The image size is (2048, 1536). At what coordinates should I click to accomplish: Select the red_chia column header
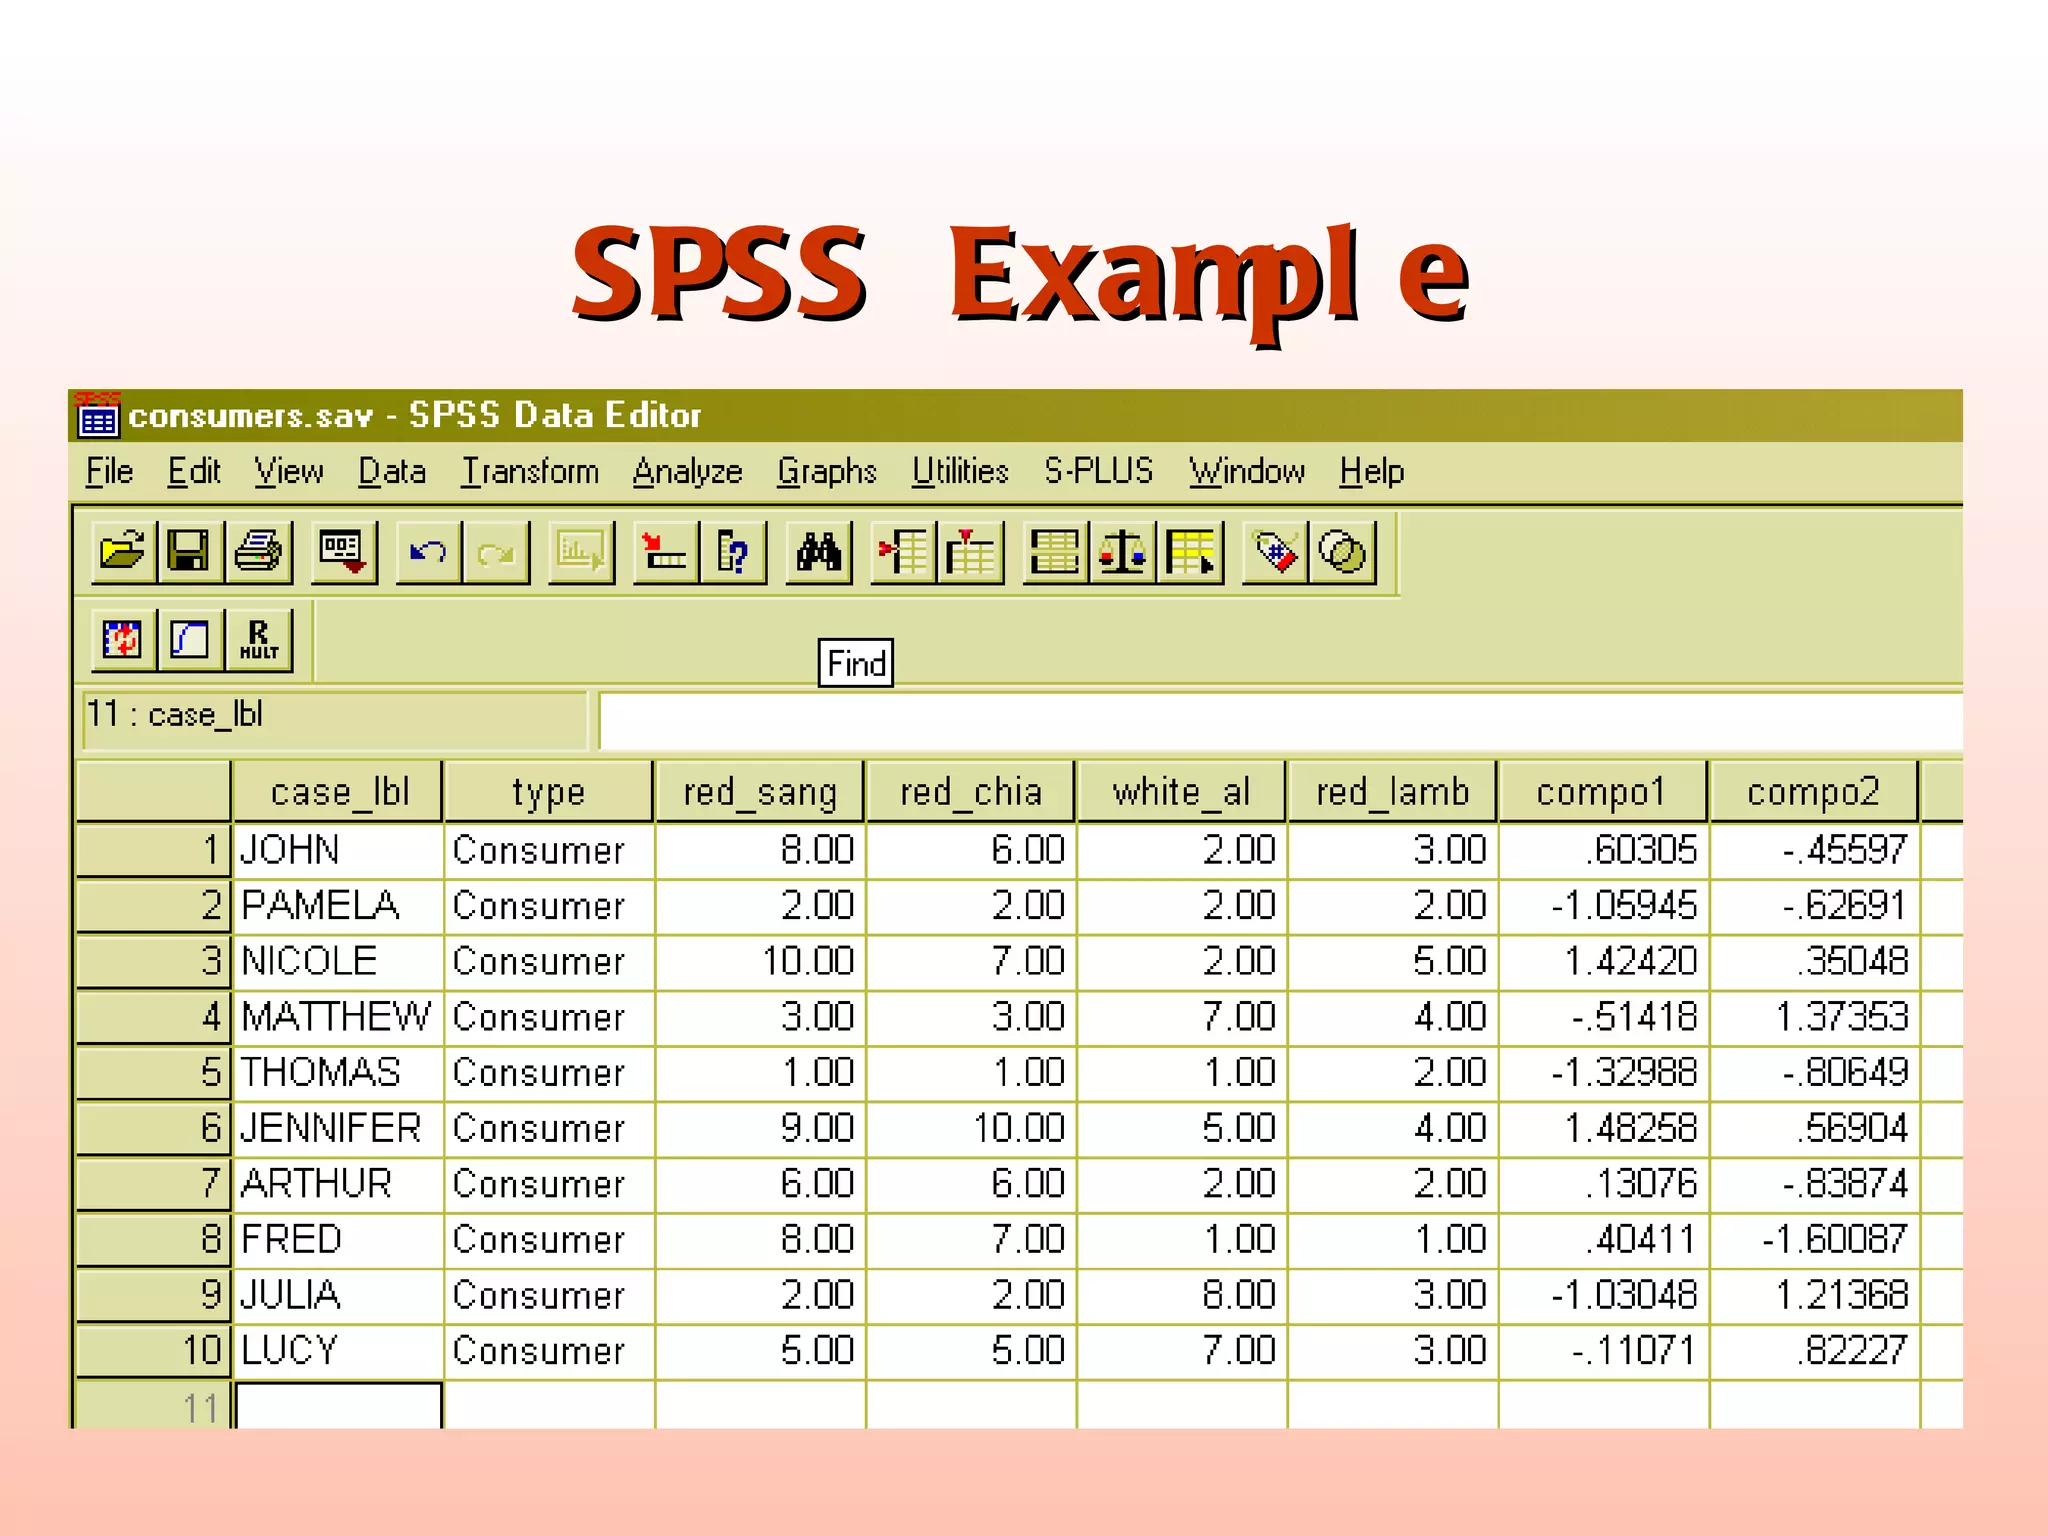971,792
